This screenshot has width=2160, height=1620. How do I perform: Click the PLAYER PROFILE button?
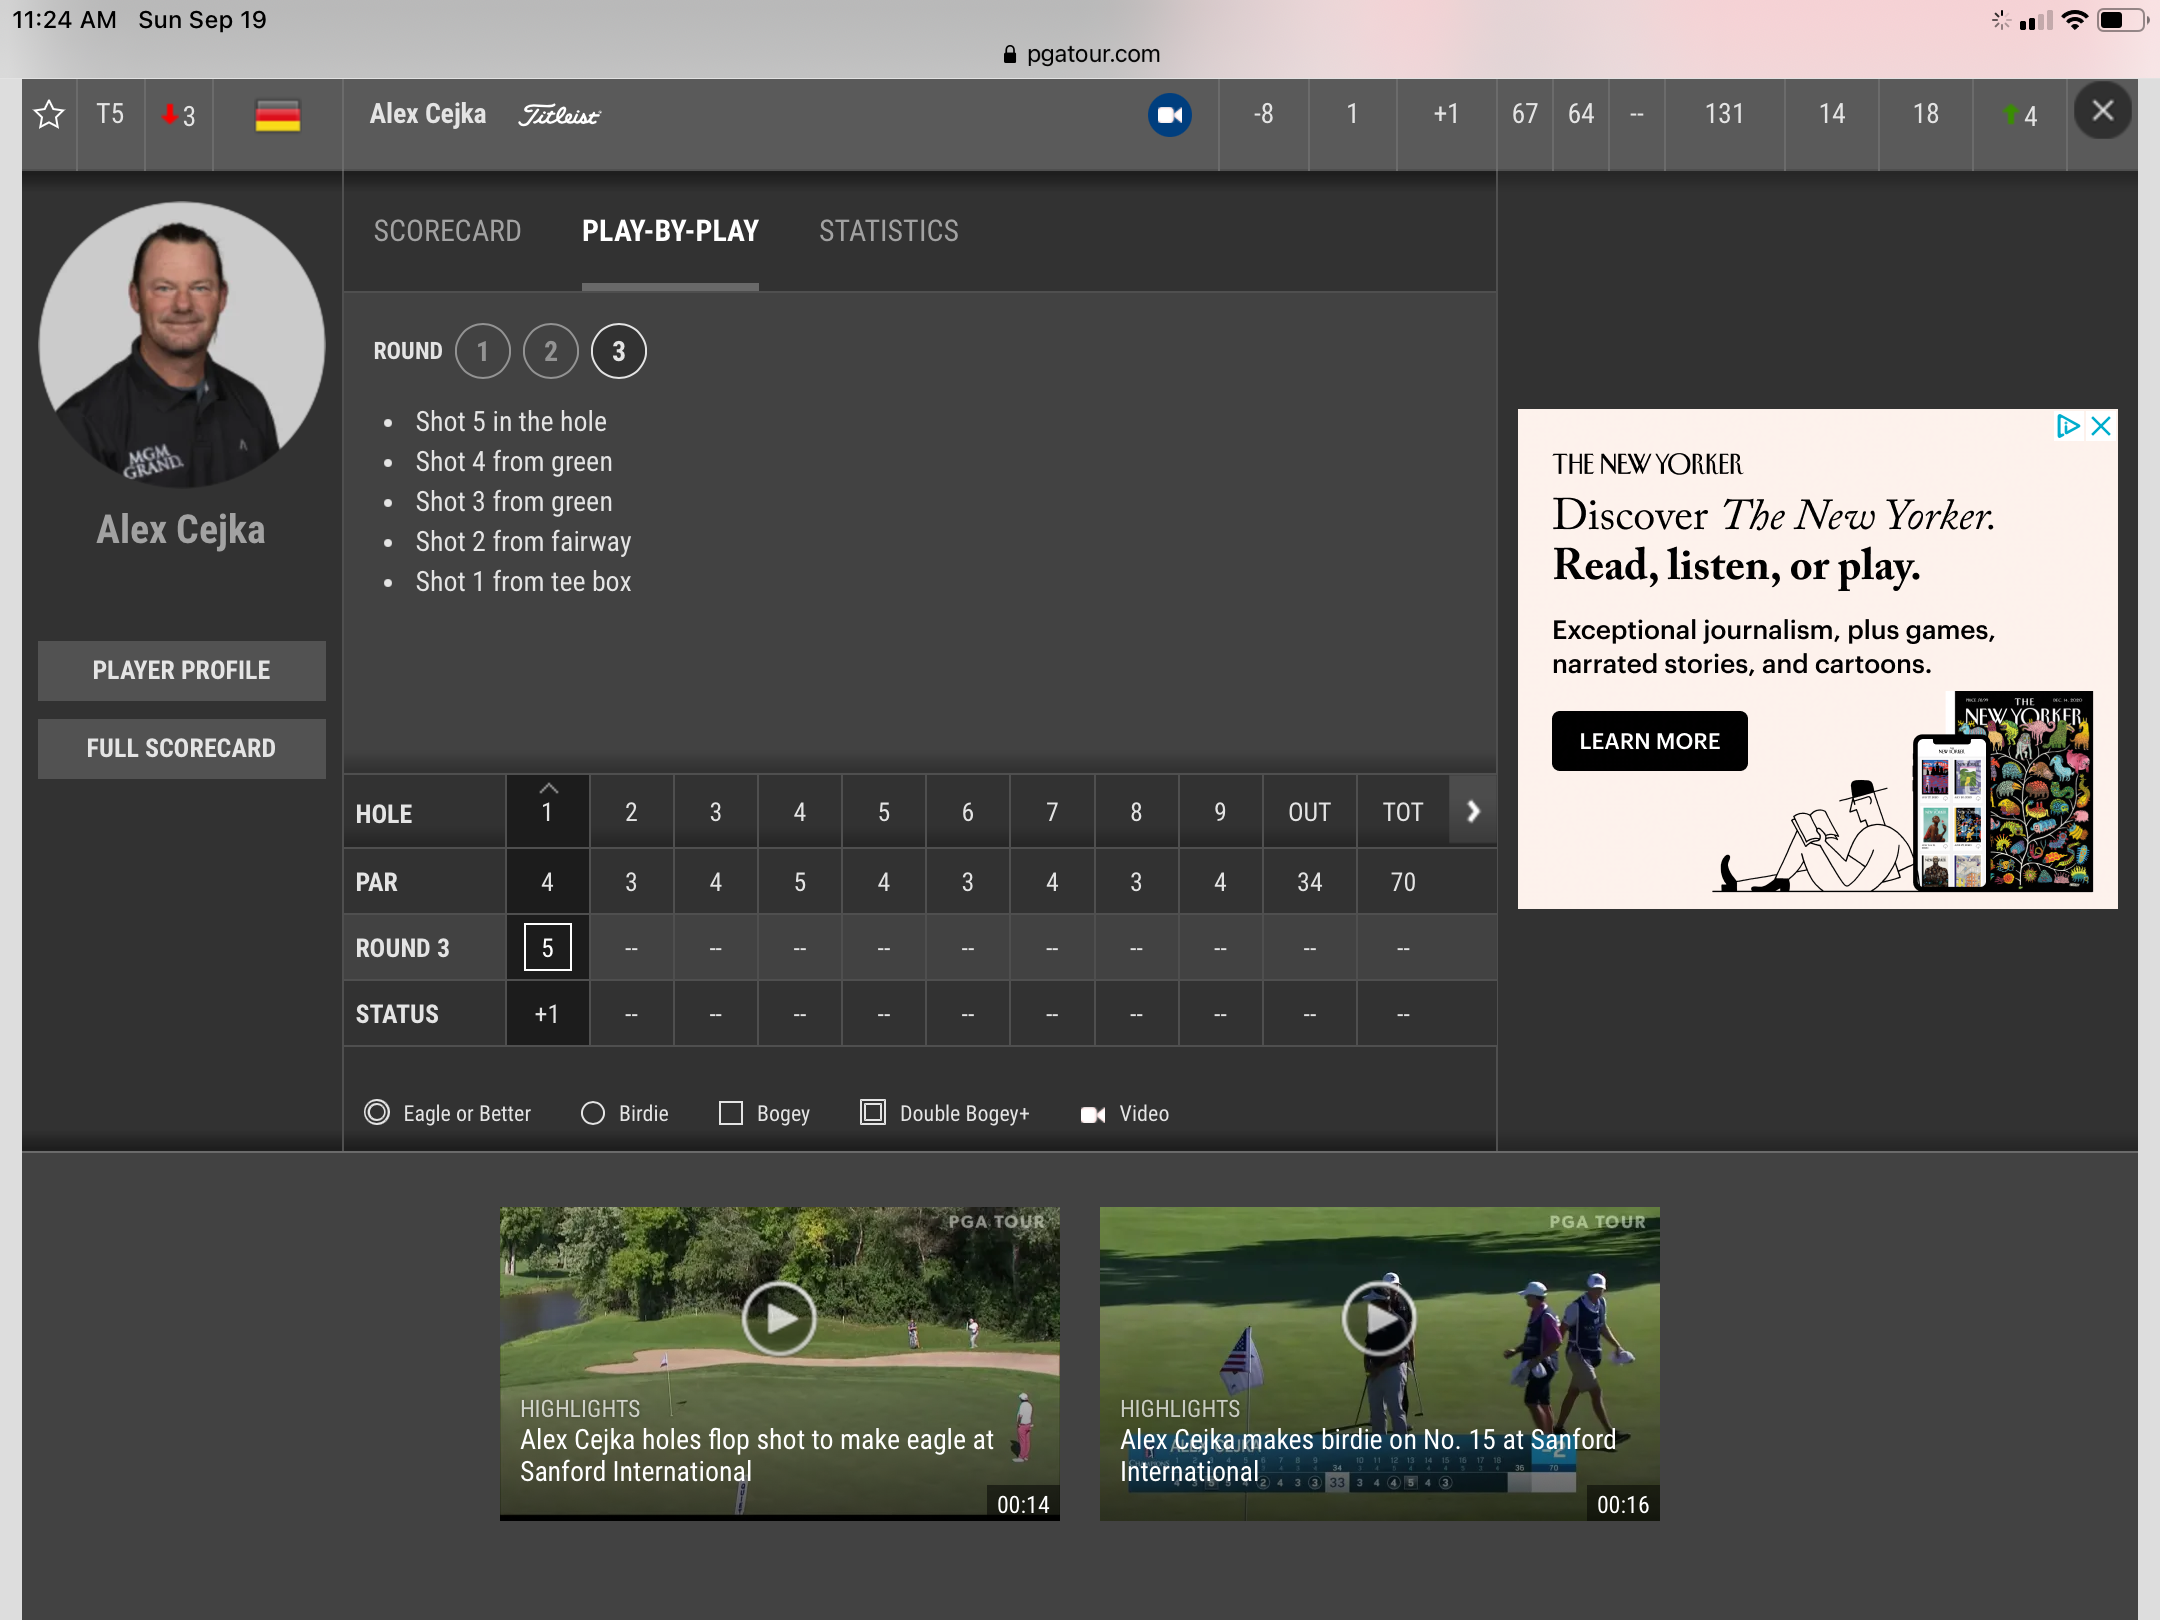[x=180, y=669]
